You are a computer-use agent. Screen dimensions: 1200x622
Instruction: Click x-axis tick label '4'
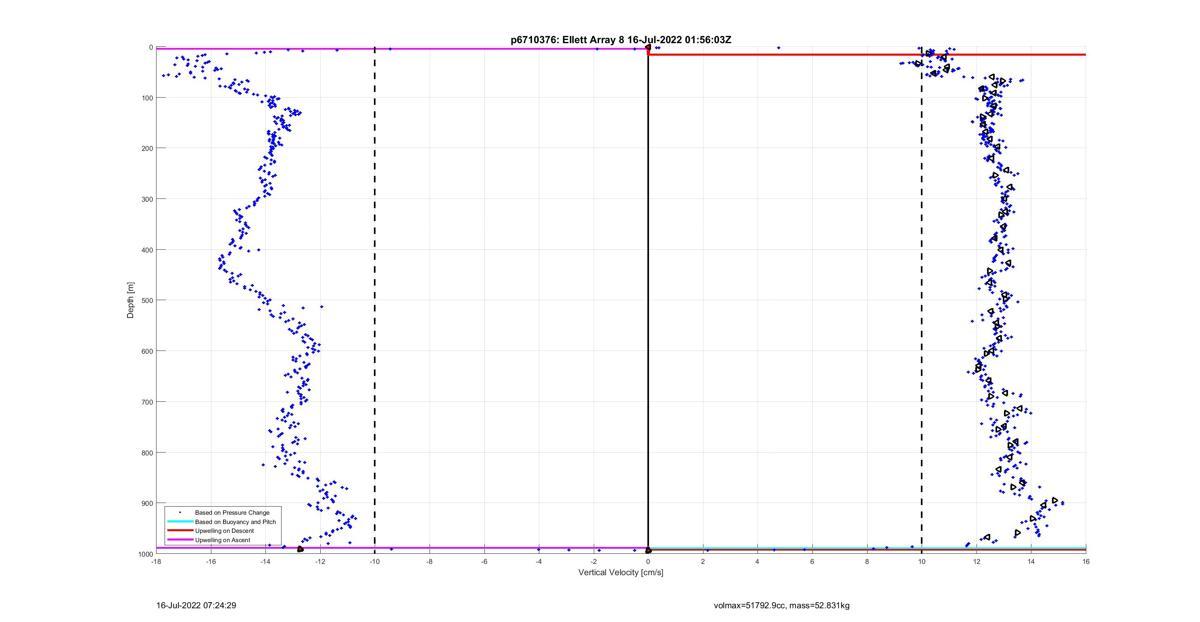(x=758, y=561)
